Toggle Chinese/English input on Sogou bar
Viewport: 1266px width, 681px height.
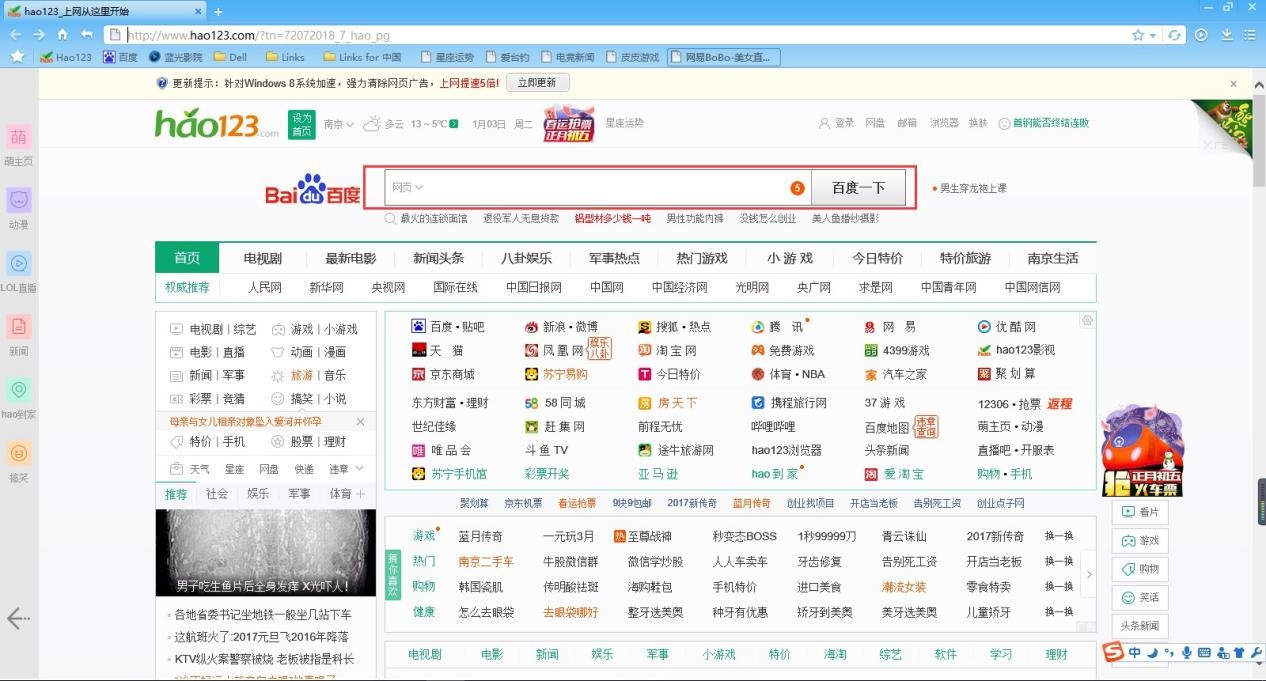(1135, 653)
